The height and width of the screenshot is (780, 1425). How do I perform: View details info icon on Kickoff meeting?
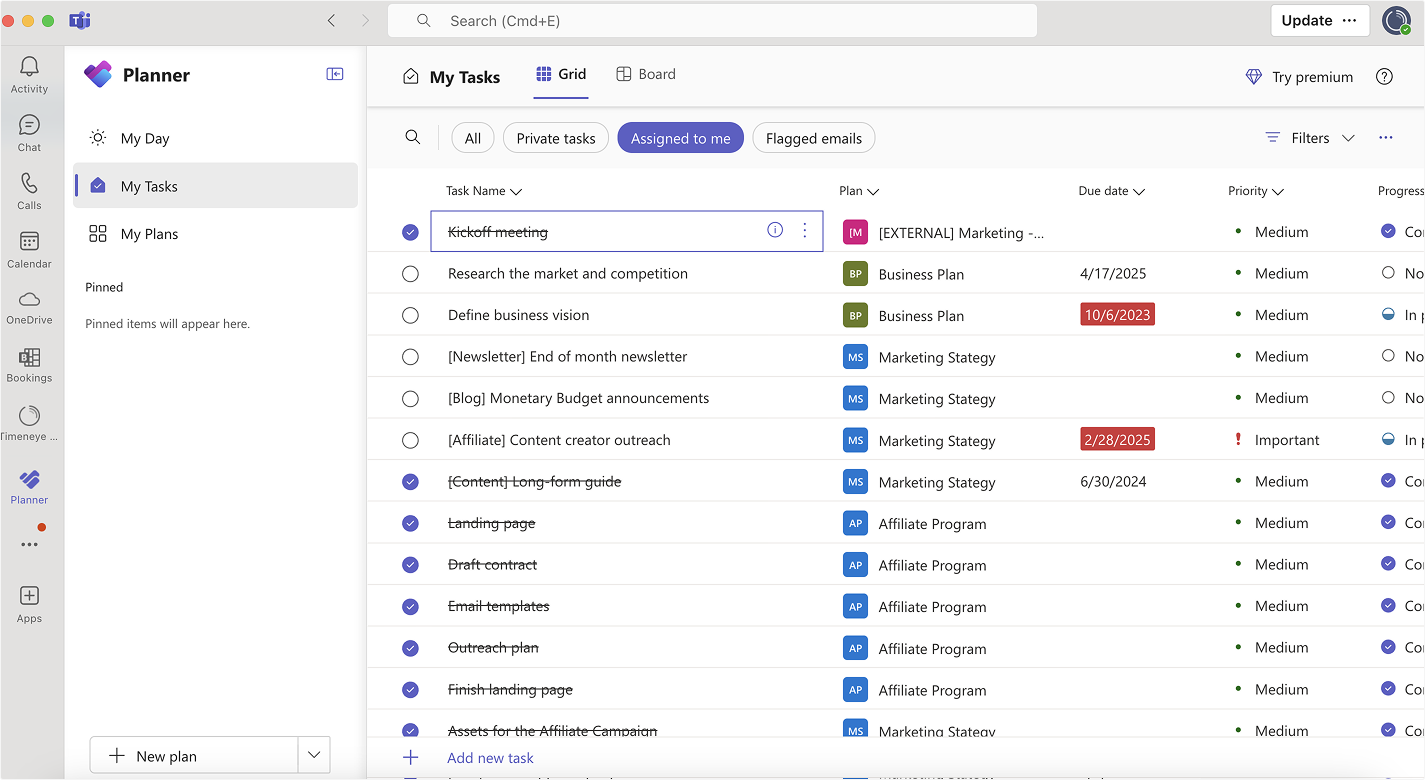[x=775, y=230]
